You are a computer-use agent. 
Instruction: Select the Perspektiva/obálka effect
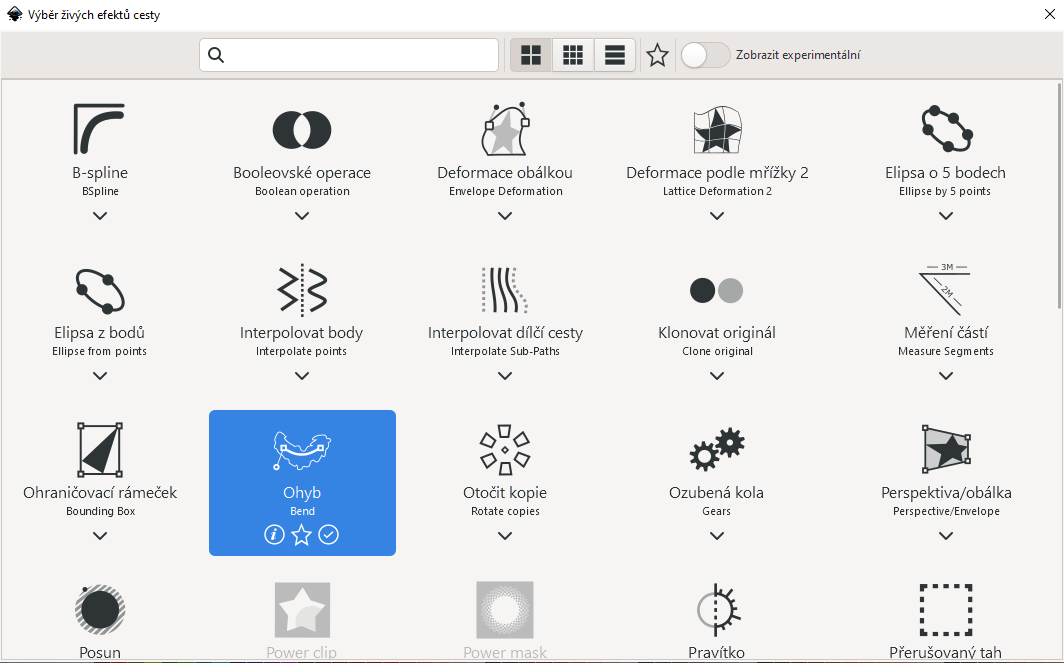click(946, 450)
